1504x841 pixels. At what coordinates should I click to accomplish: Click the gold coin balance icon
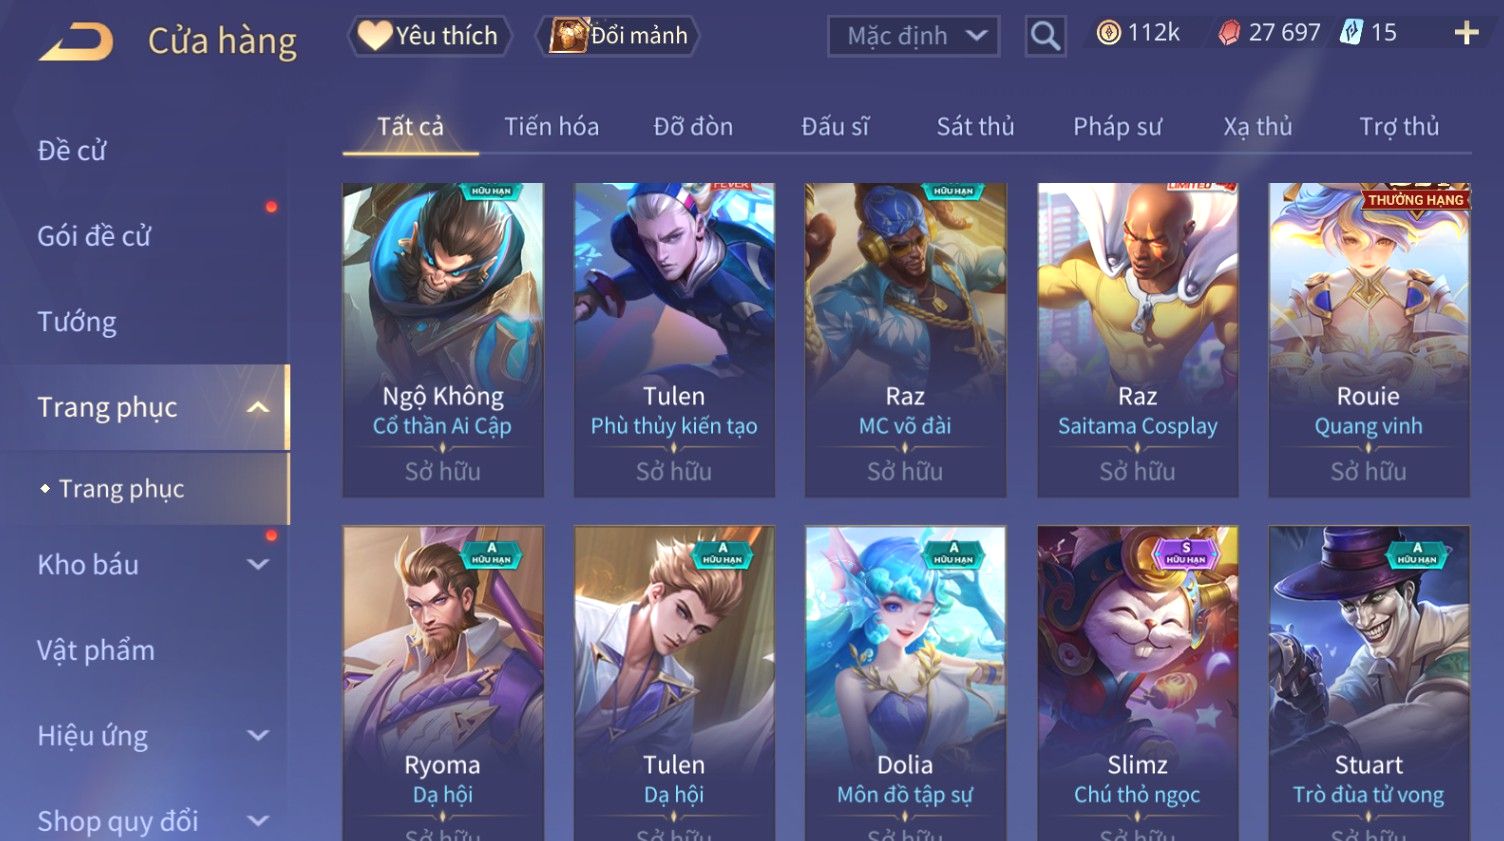pos(1108,33)
